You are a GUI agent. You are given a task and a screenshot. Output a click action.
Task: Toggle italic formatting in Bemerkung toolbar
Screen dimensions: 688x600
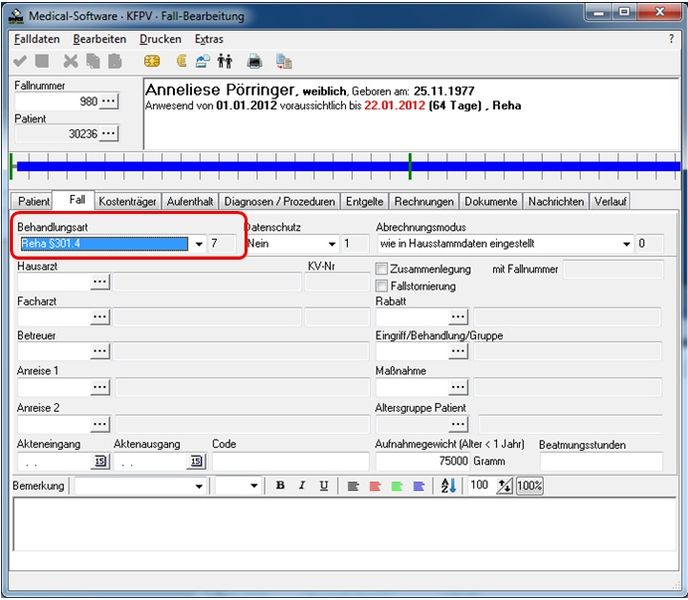click(302, 486)
